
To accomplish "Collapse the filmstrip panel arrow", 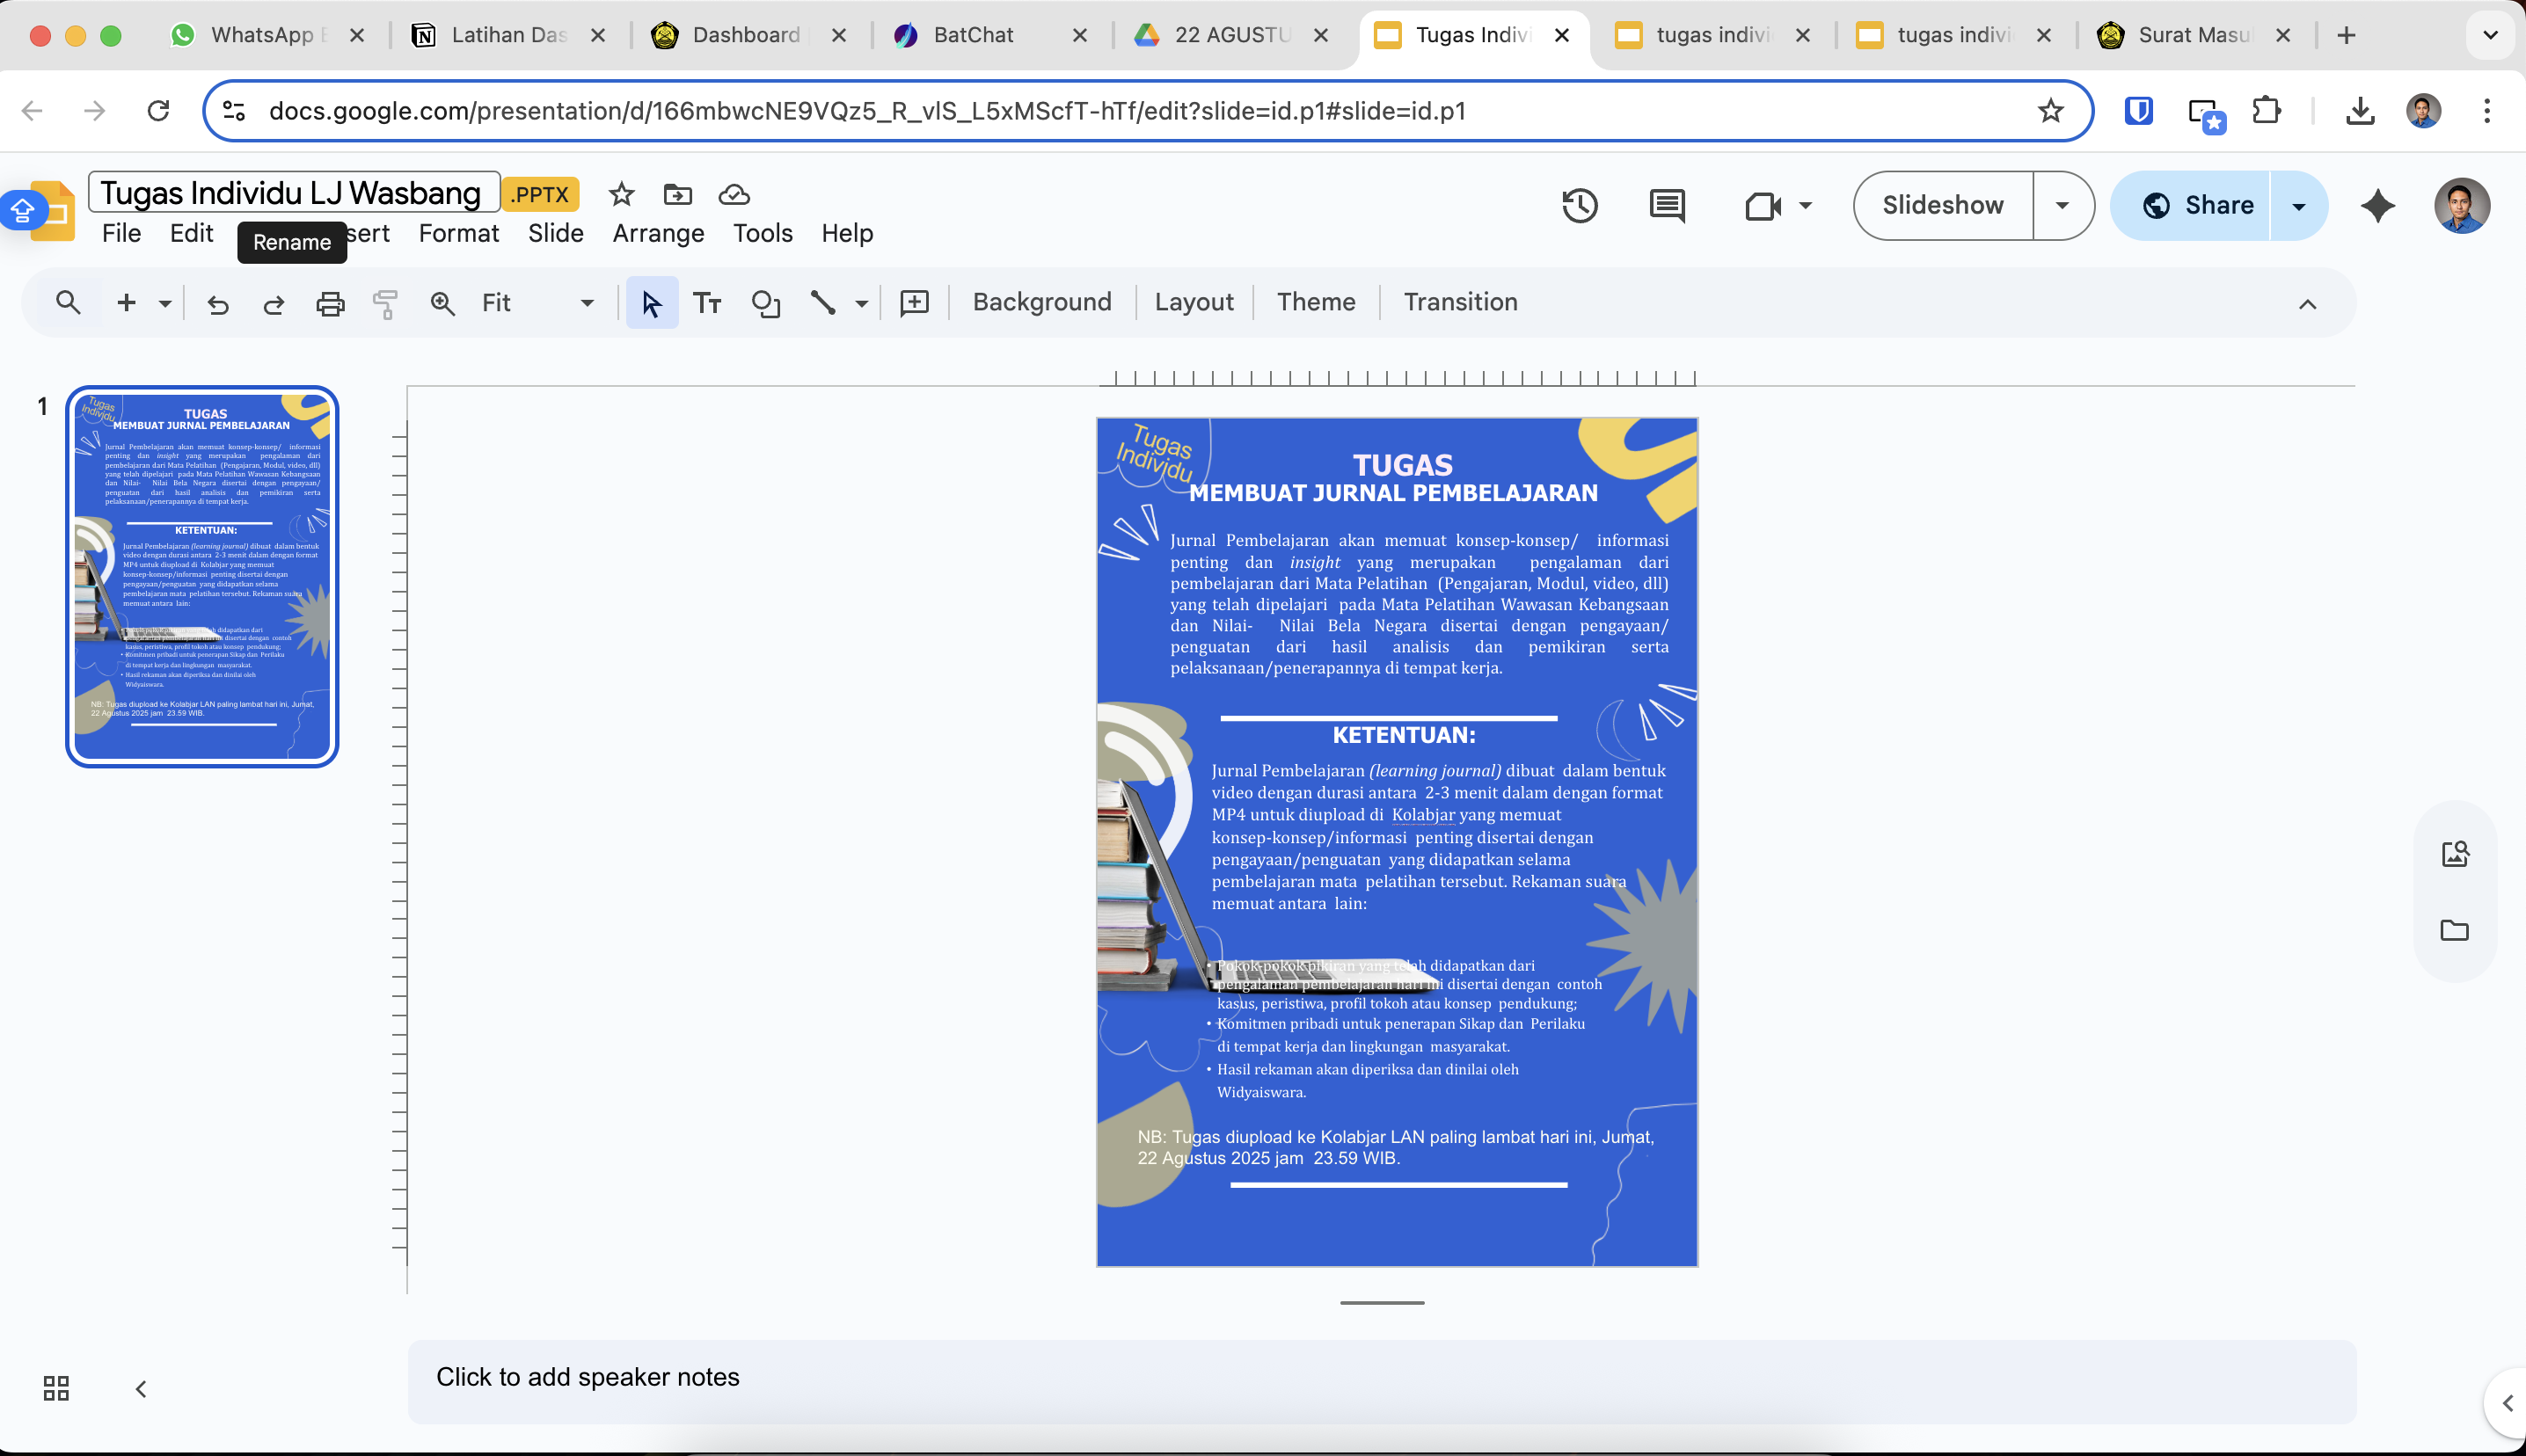I will coord(141,1388).
